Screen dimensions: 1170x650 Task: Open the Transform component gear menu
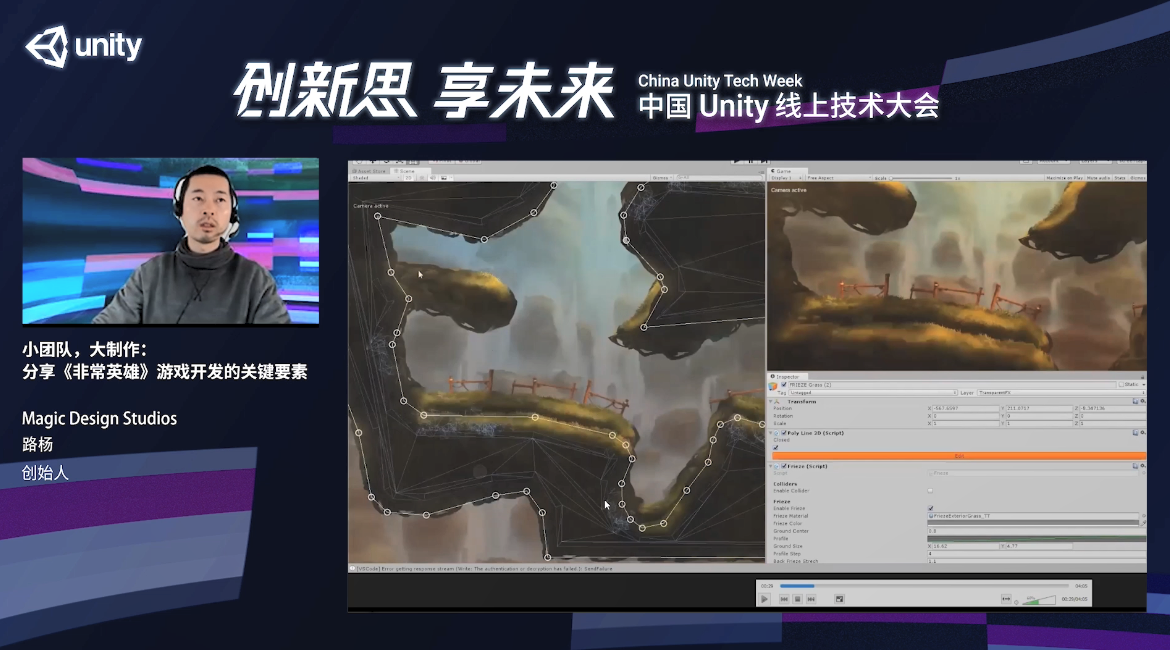pyautogui.click(x=1143, y=401)
